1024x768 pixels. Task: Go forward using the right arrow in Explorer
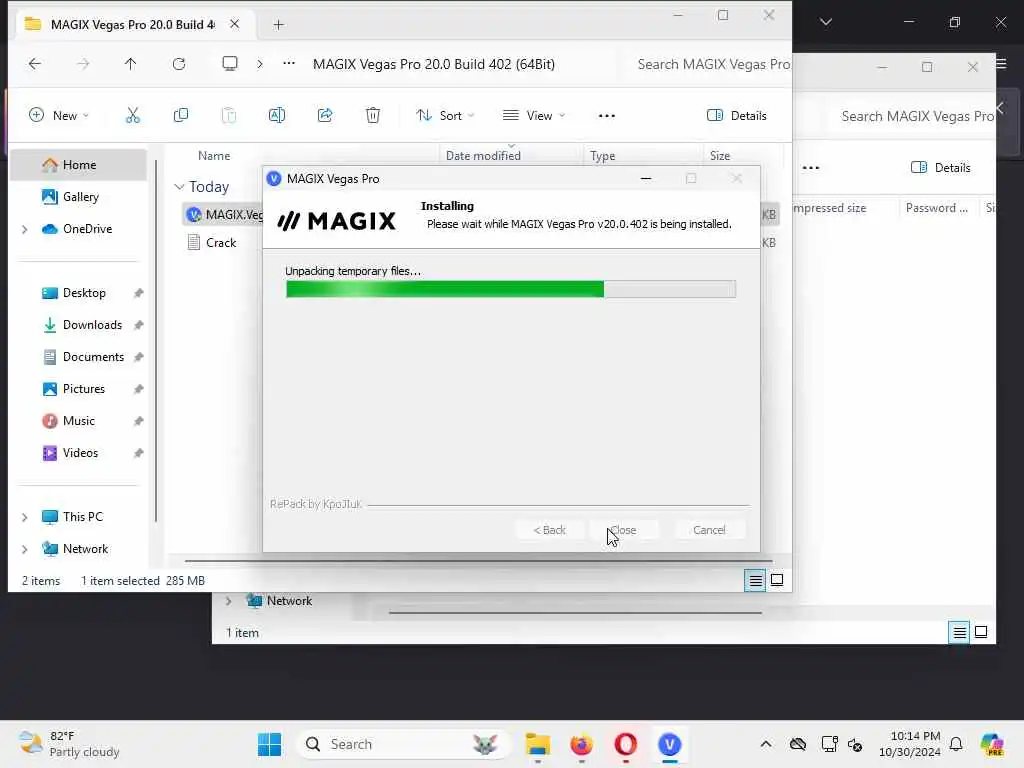(x=83, y=63)
